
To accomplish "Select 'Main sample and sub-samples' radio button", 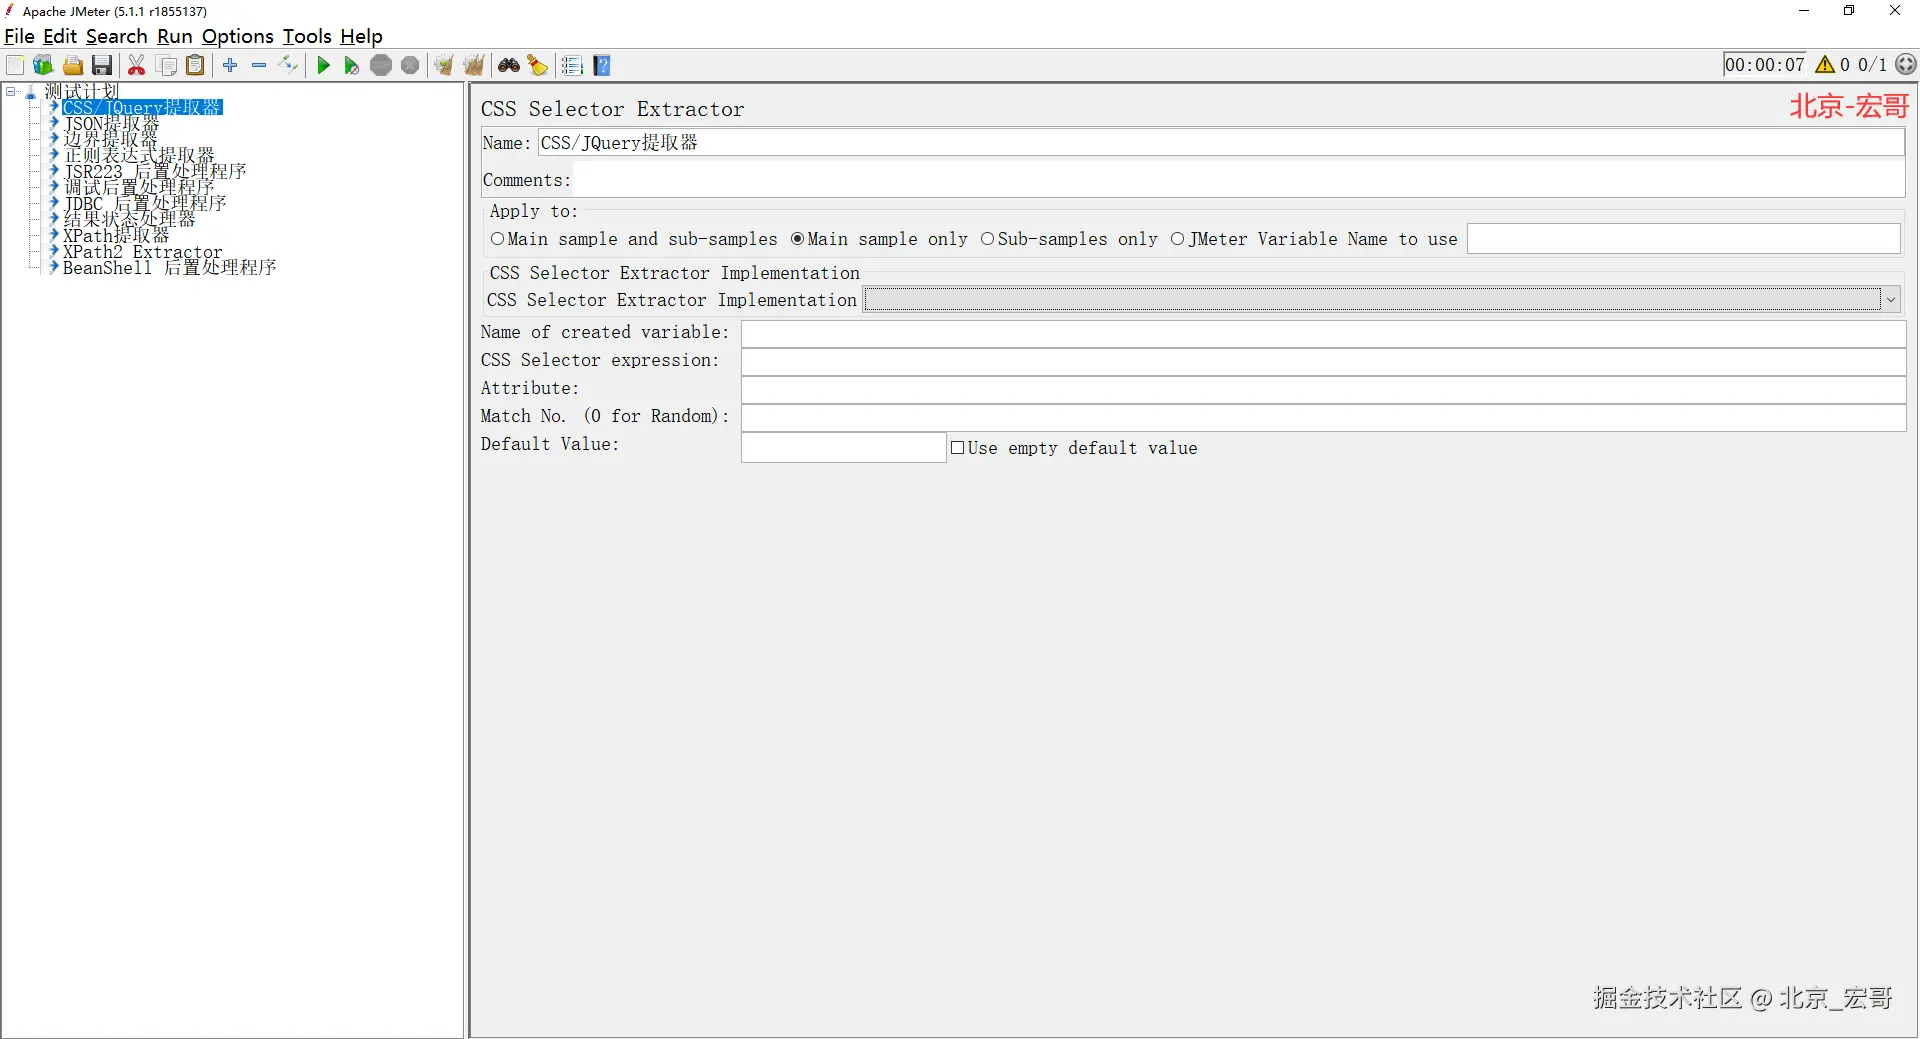I will [x=497, y=239].
